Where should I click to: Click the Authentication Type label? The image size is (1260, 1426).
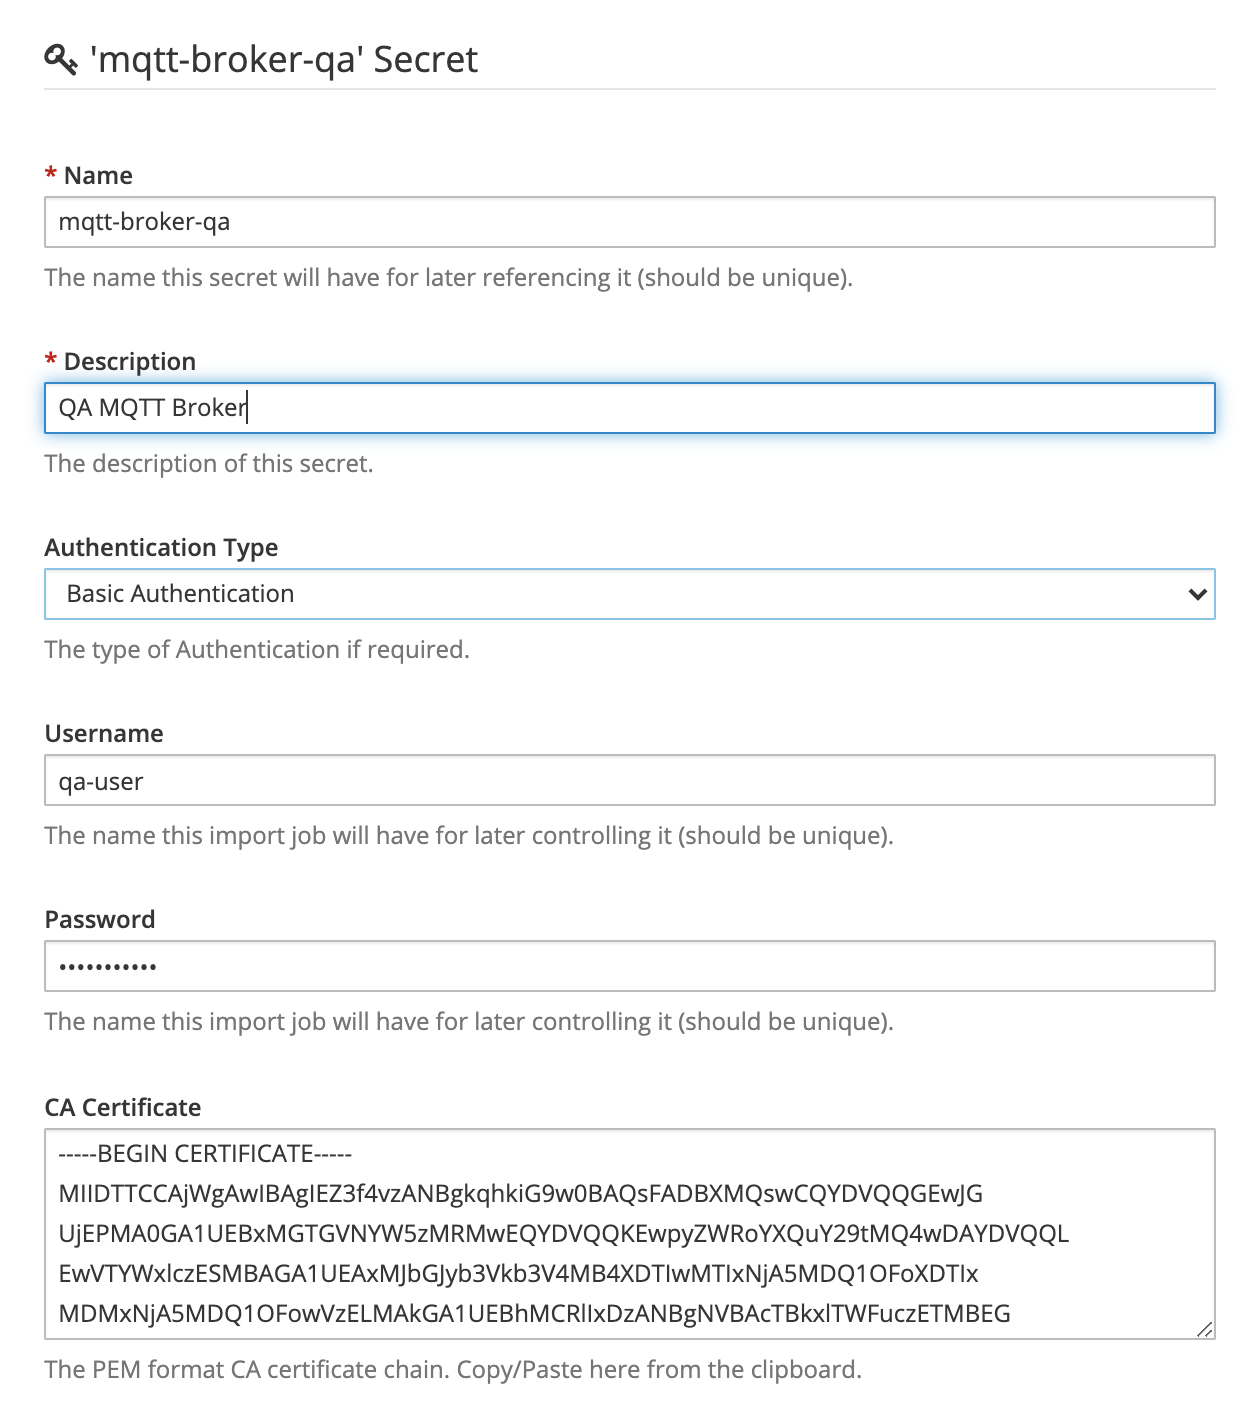coord(161,547)
